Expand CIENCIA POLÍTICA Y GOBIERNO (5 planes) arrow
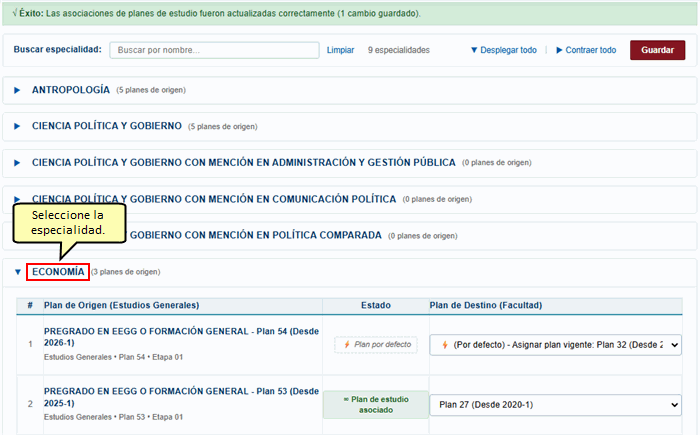The width and height of the screenshot is (700, 435). tap(17, 126)
